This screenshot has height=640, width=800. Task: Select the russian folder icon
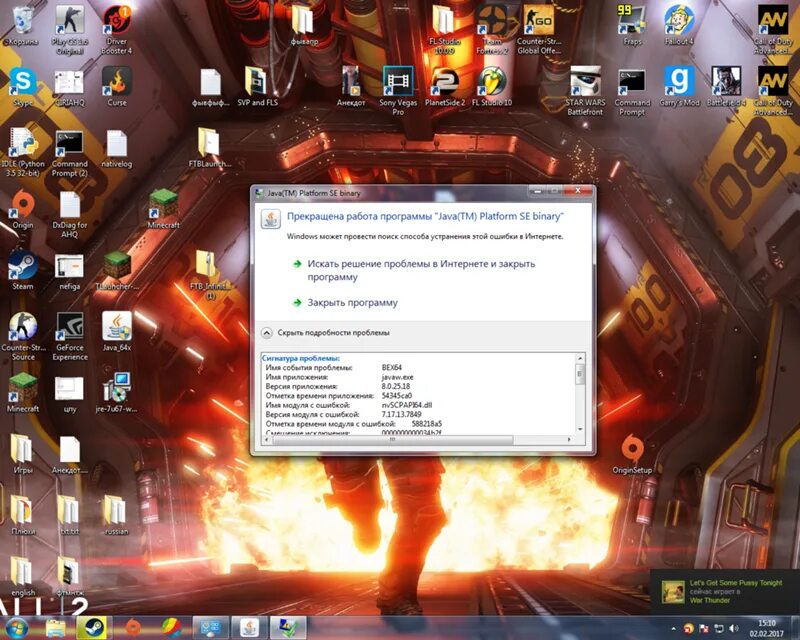click(x=117, y=515)
